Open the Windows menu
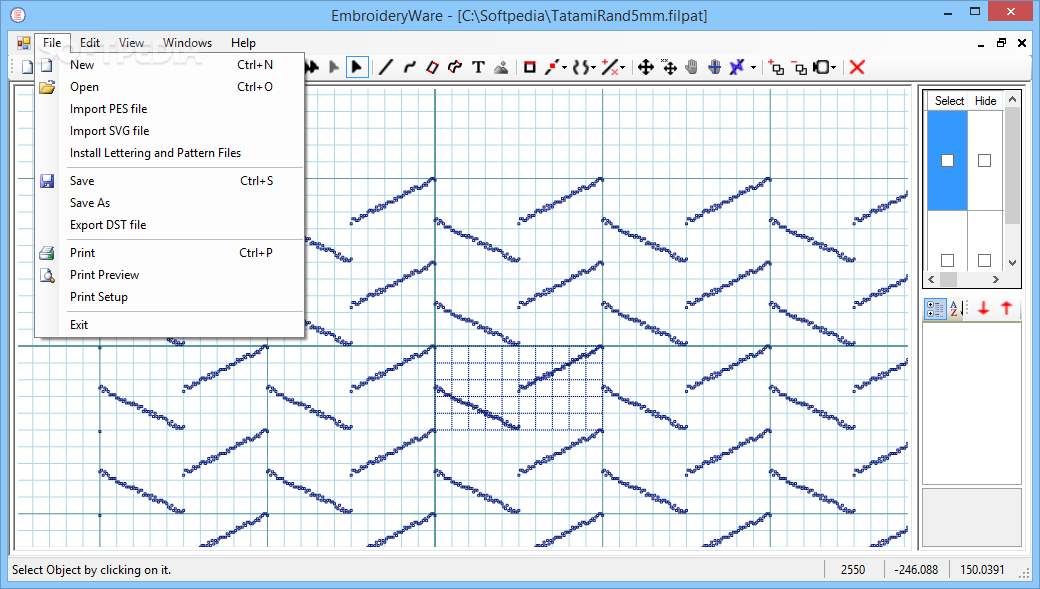1040x589 pixels. click(188, 42)
